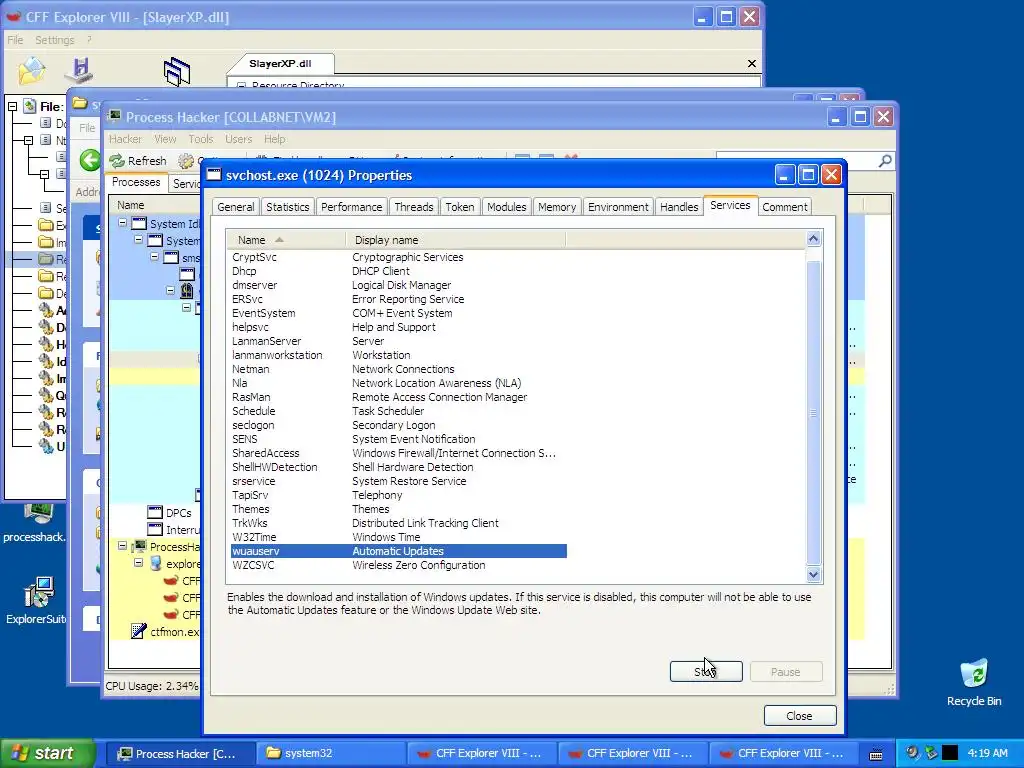Select the System Idle process icon
The image size is (1024, 768).
point(139,224)
